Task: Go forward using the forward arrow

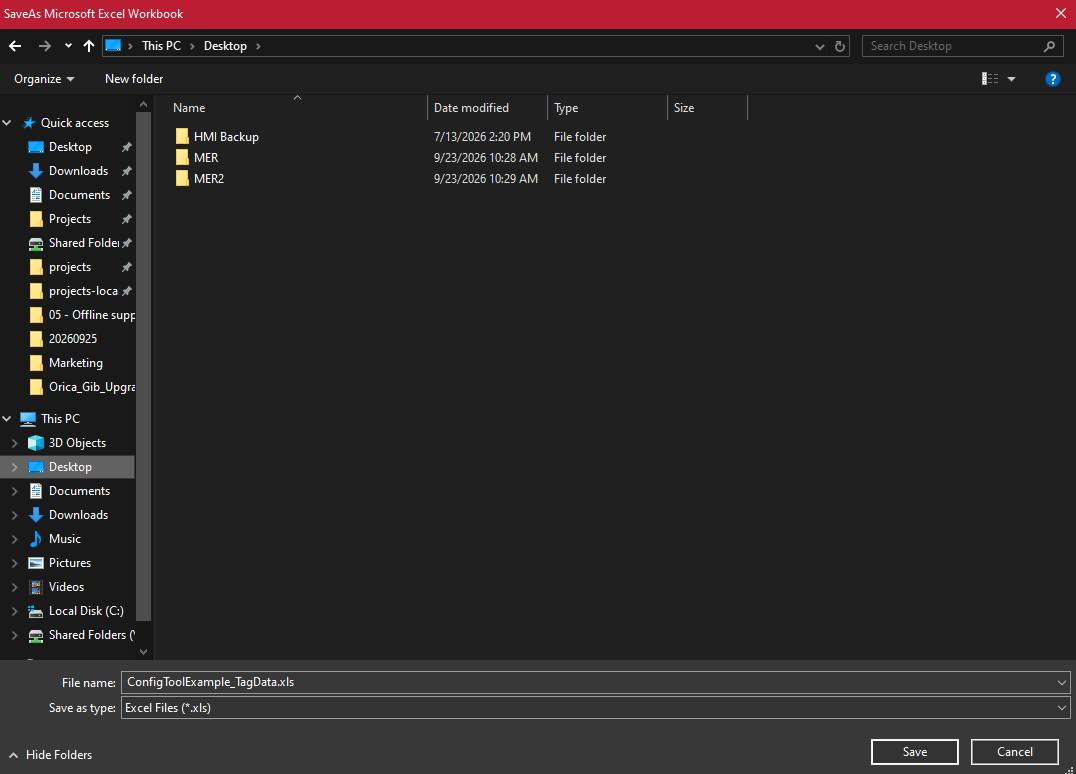Action: [x=45, y=46]
